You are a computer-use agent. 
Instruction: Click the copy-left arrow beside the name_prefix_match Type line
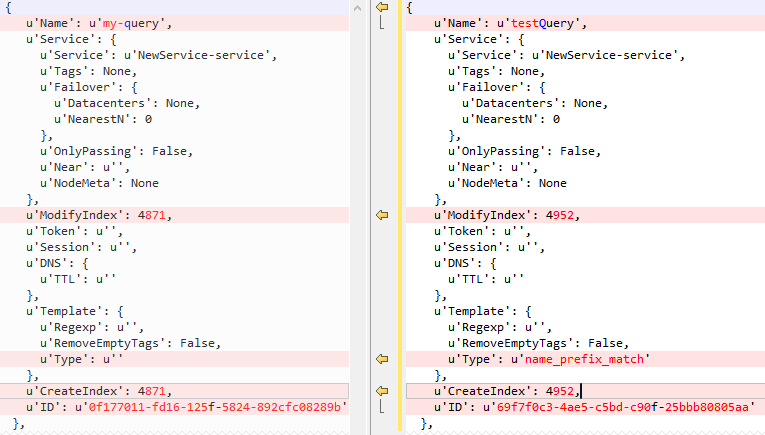click(x=382, y=359)
